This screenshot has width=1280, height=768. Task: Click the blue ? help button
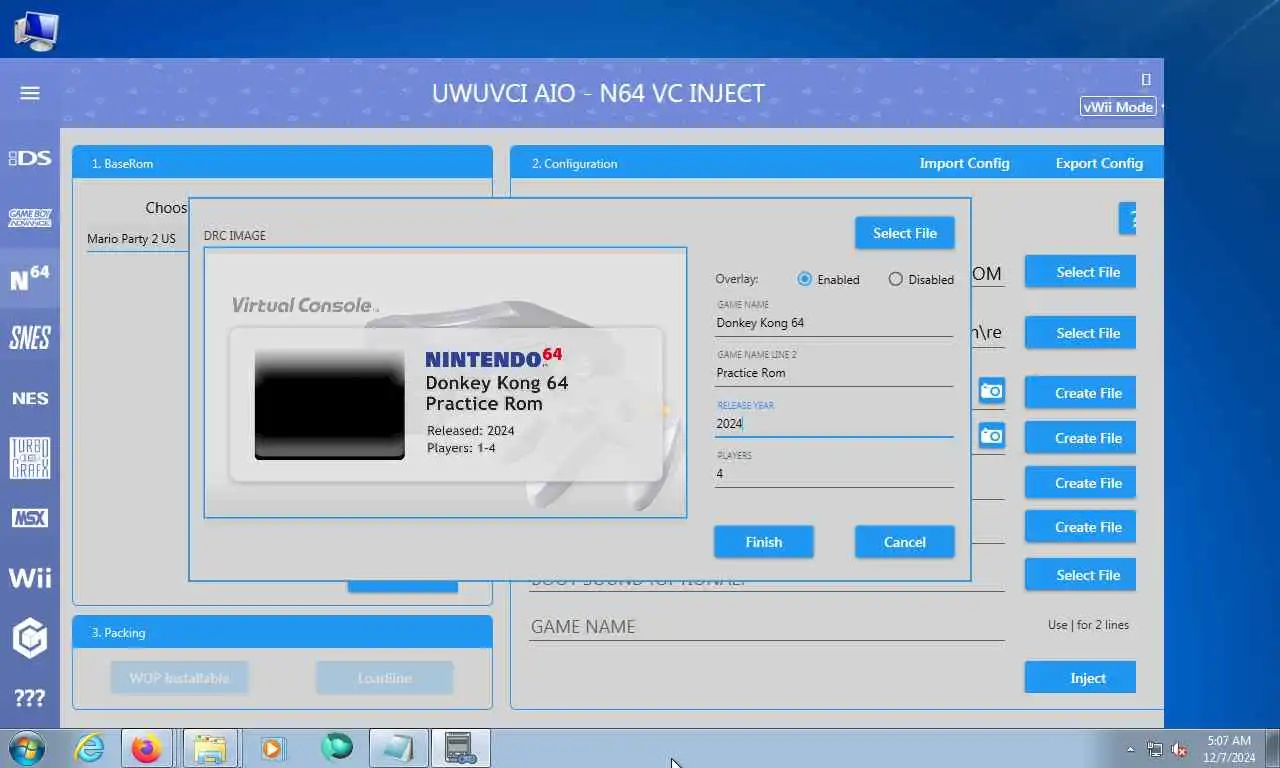tap(1128, 219)
